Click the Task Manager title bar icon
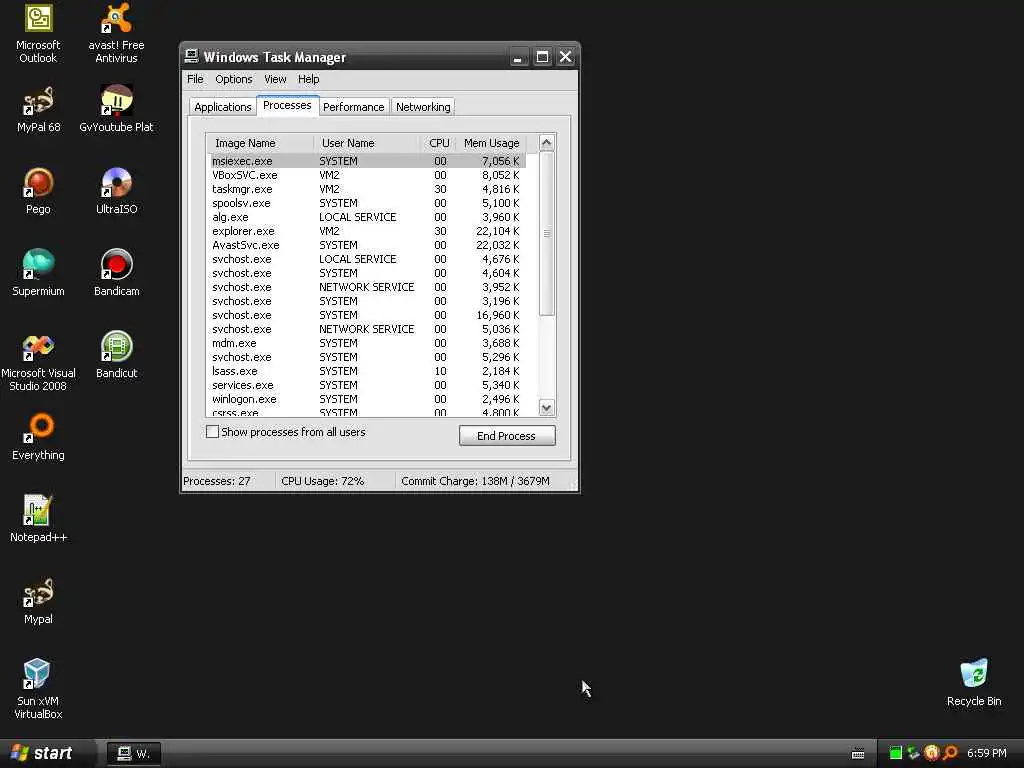This screenshot has height=768, width=1024. click(191, 57)
